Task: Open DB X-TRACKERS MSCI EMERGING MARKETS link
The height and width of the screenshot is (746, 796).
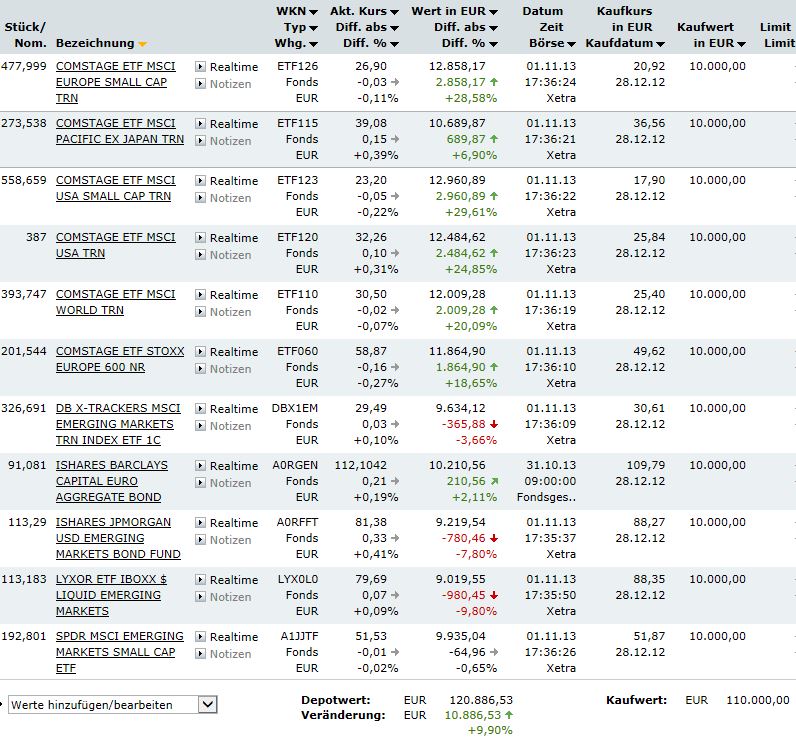Action: pyautogui.click(x=118, y=424)
